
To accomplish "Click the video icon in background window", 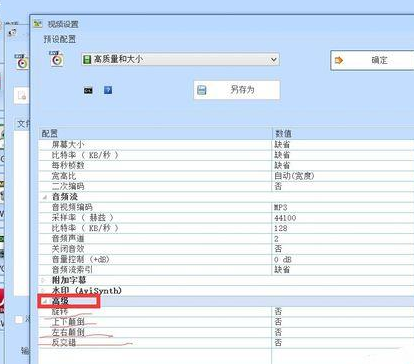I will pos(22,62).
